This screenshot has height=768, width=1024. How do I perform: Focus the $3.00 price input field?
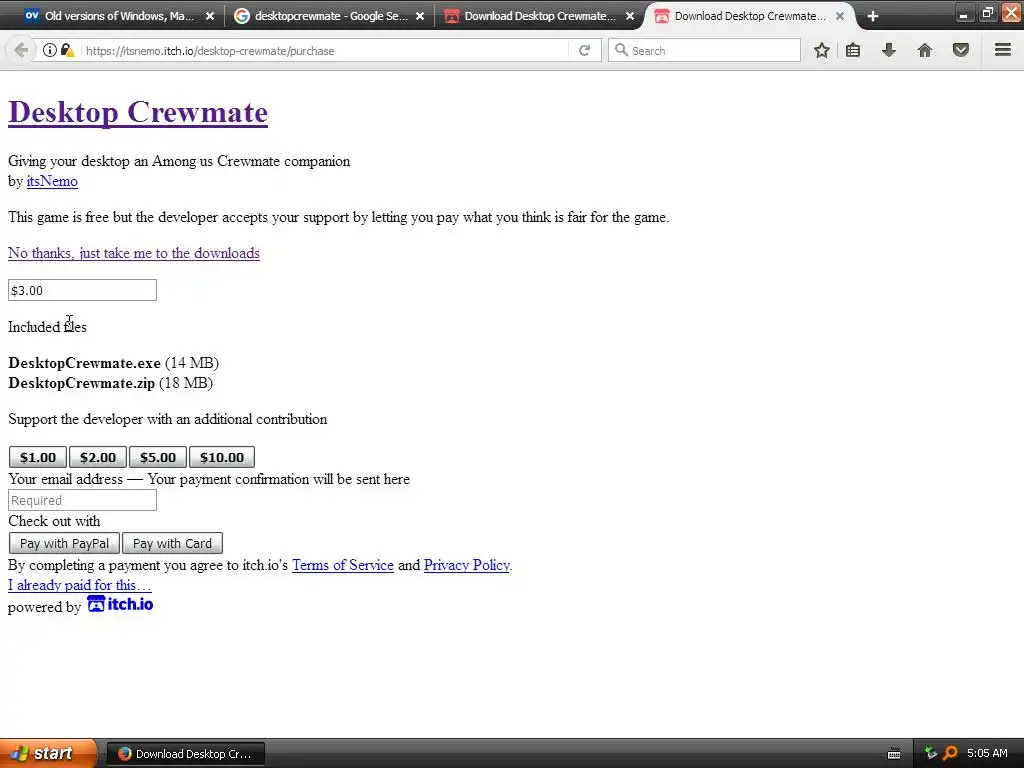tap(82, 290)
